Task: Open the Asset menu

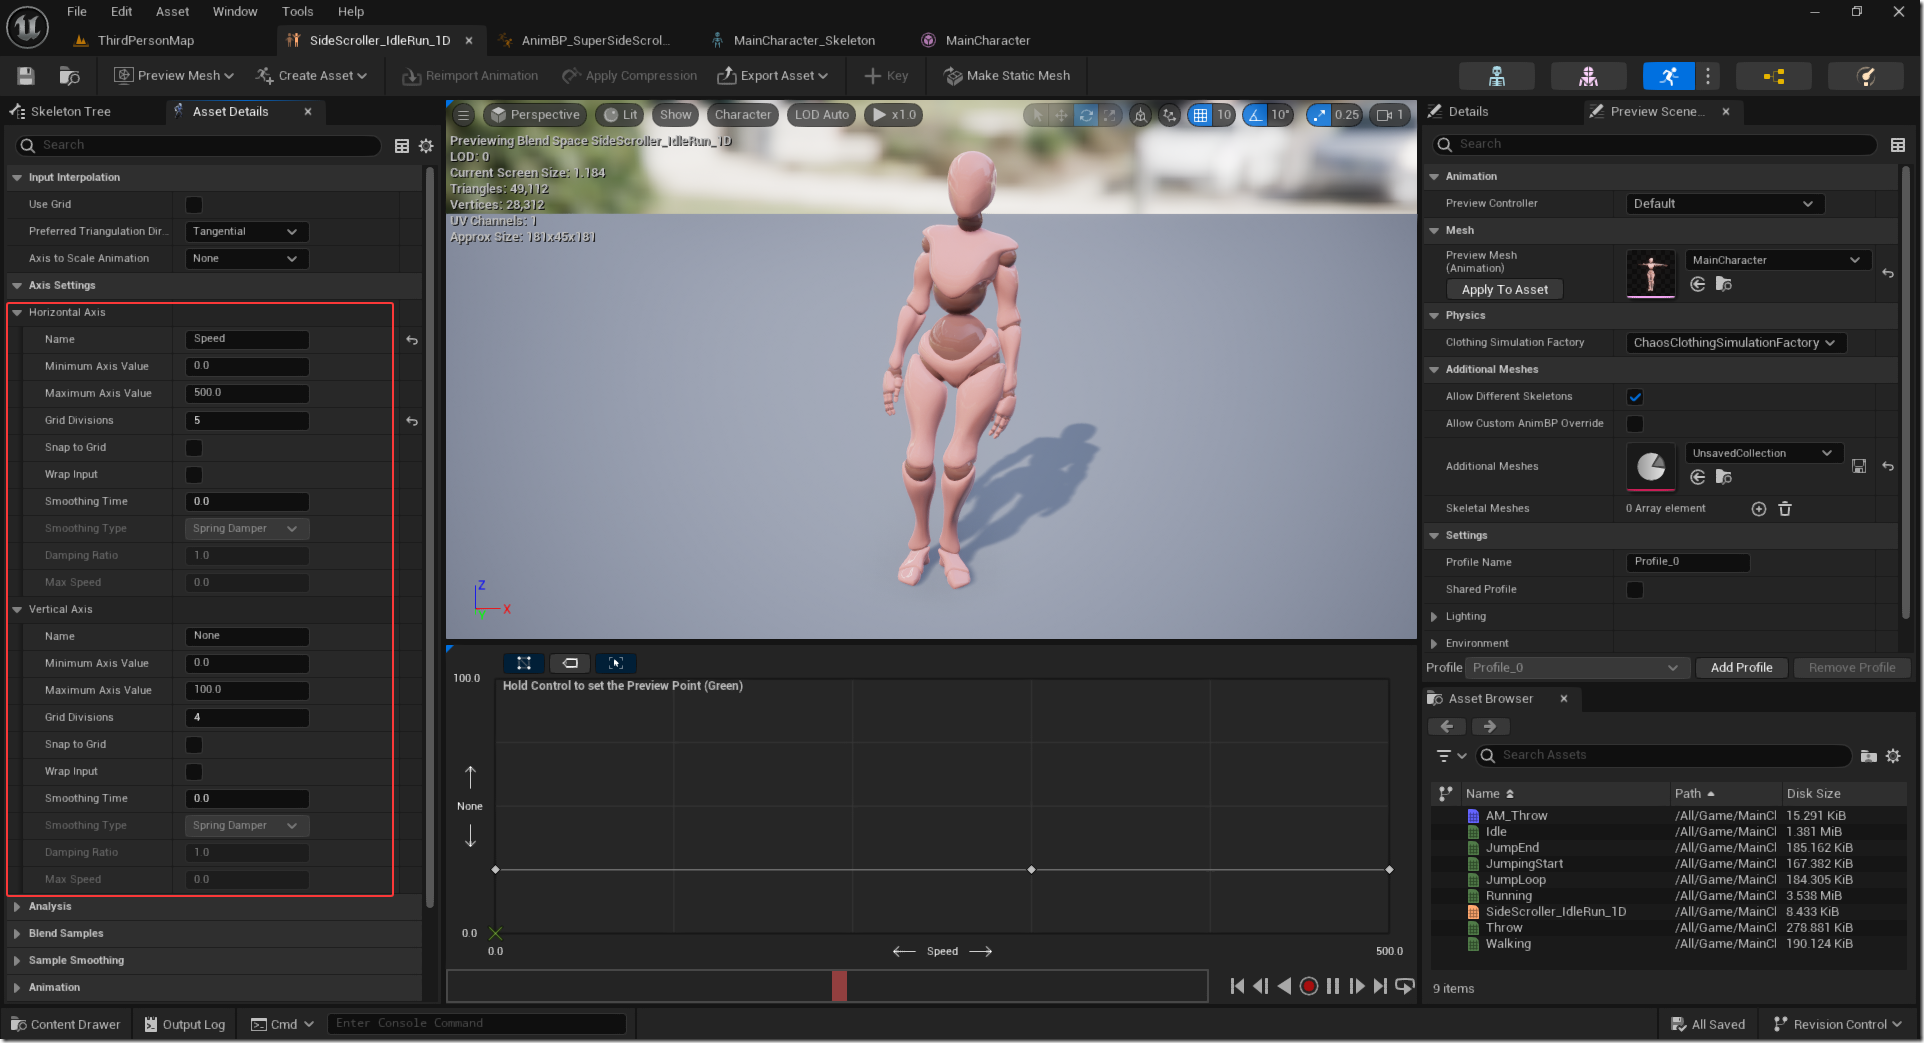Action: (x=172, y=12)
